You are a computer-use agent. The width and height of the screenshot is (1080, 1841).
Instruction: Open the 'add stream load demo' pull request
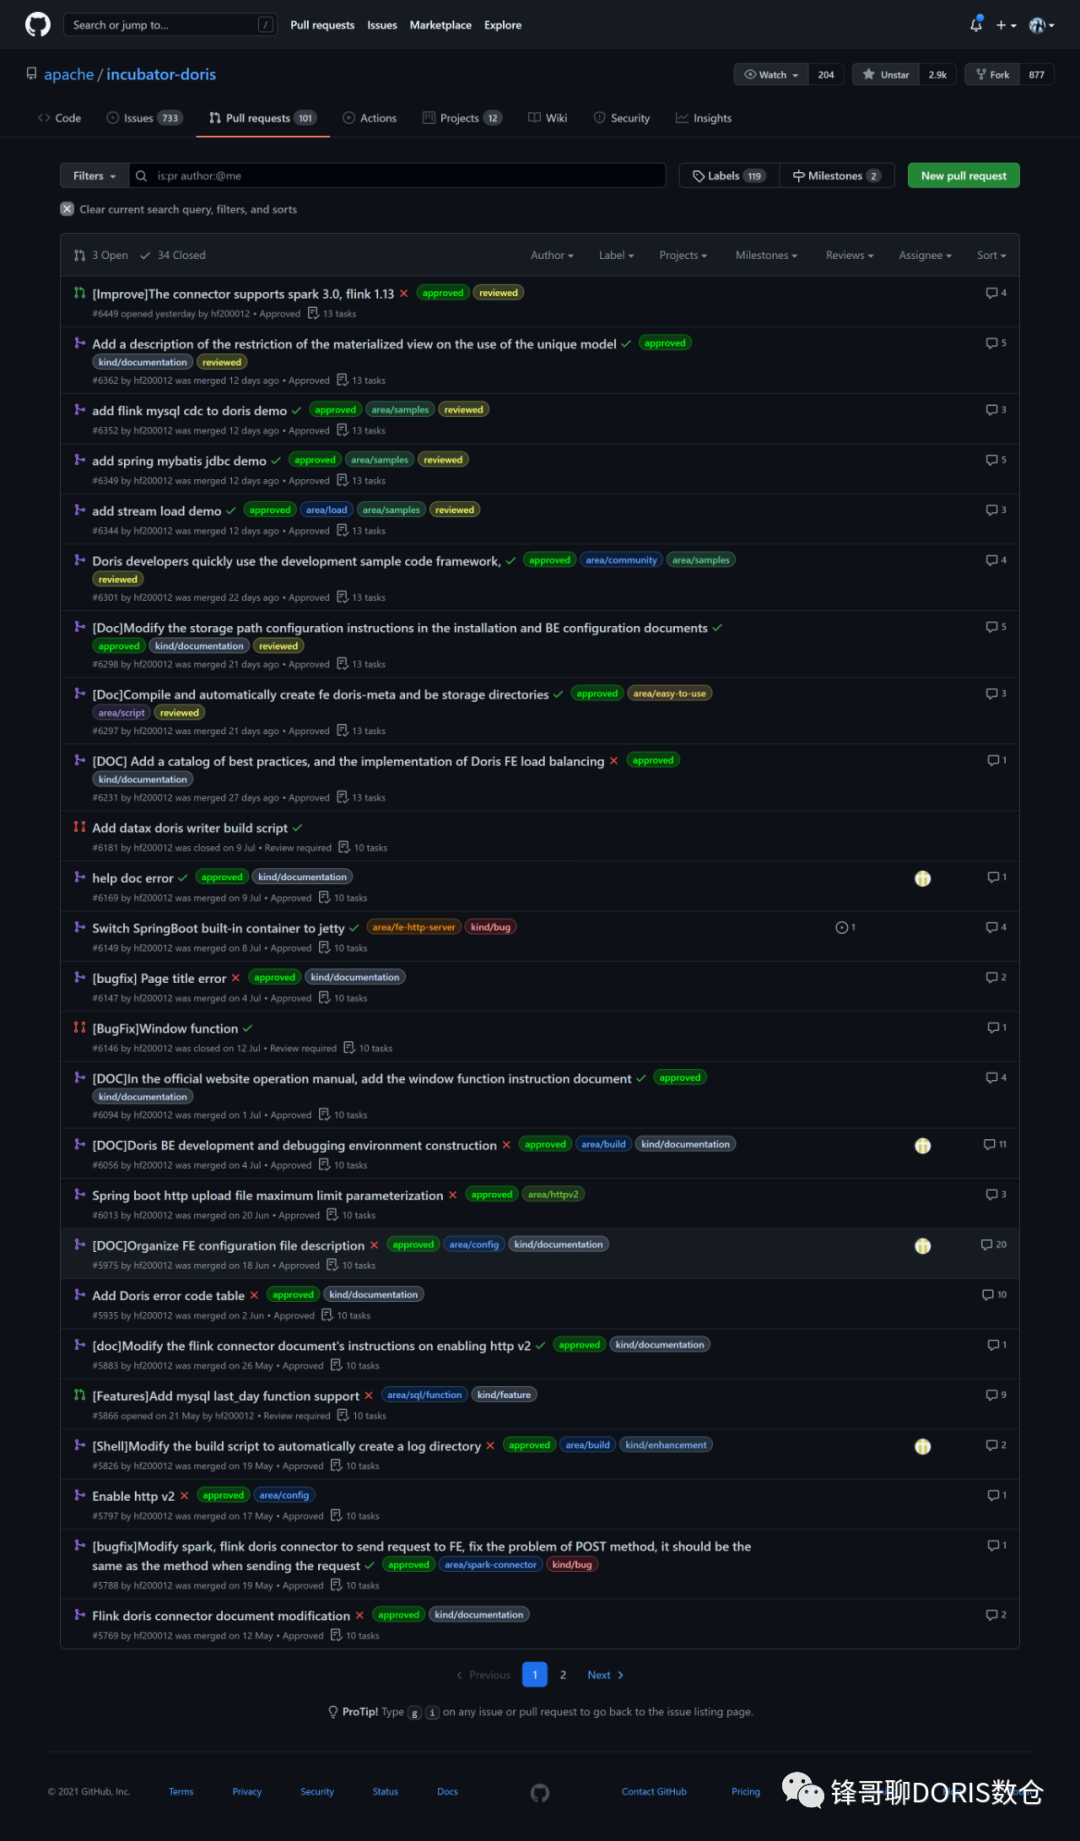click(157, 511)
